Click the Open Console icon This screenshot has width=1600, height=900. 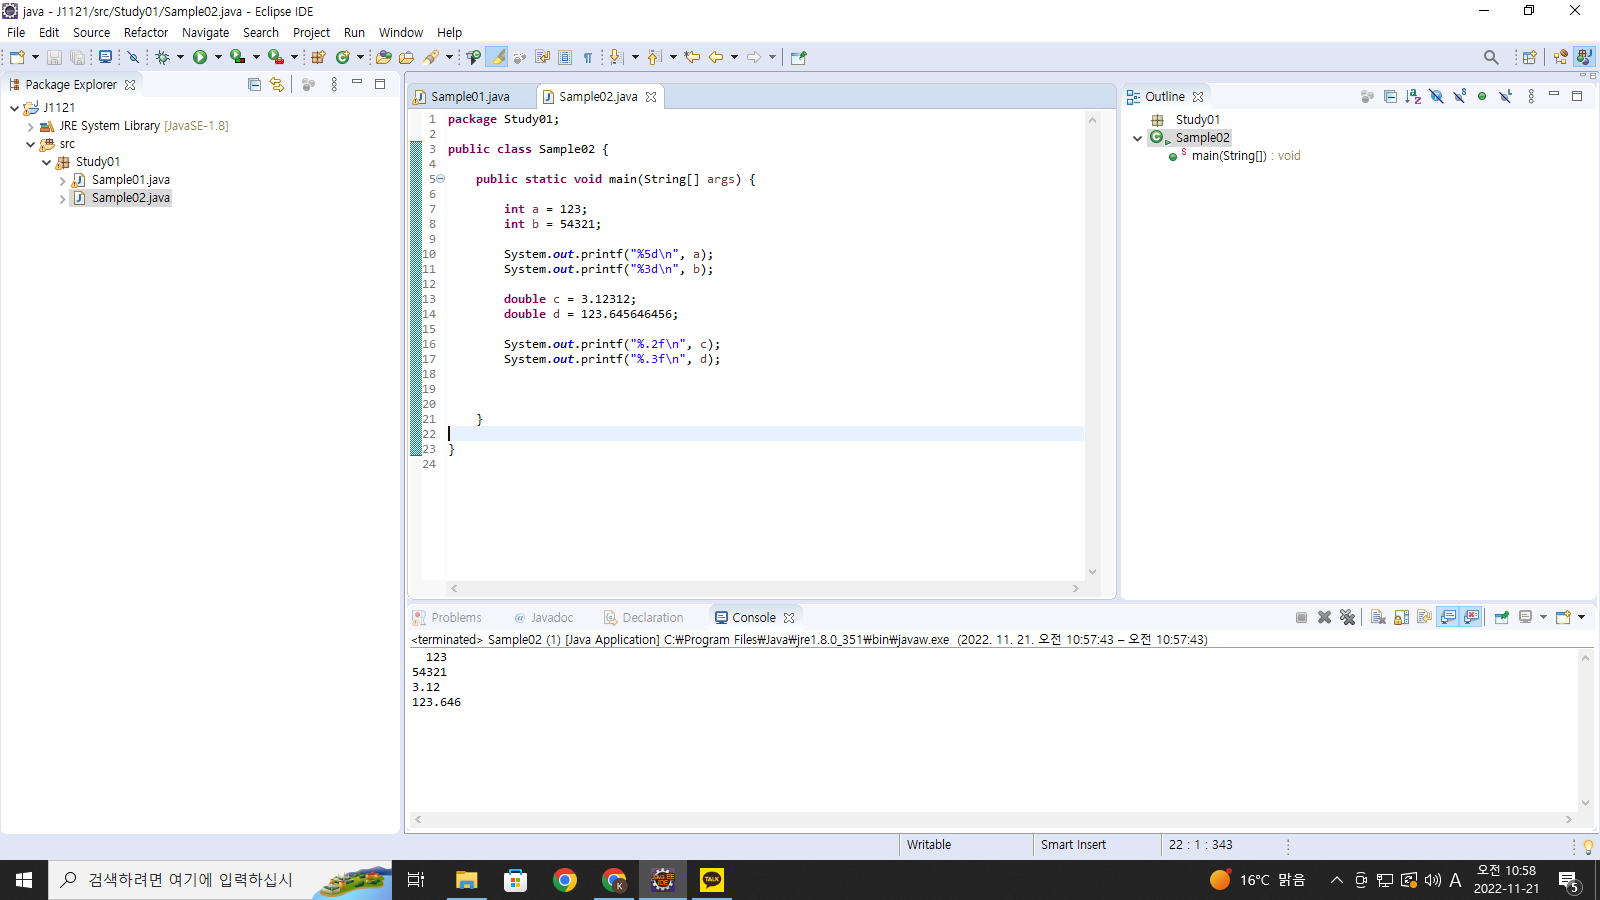pyautogui.click(x=1563, y=617)
